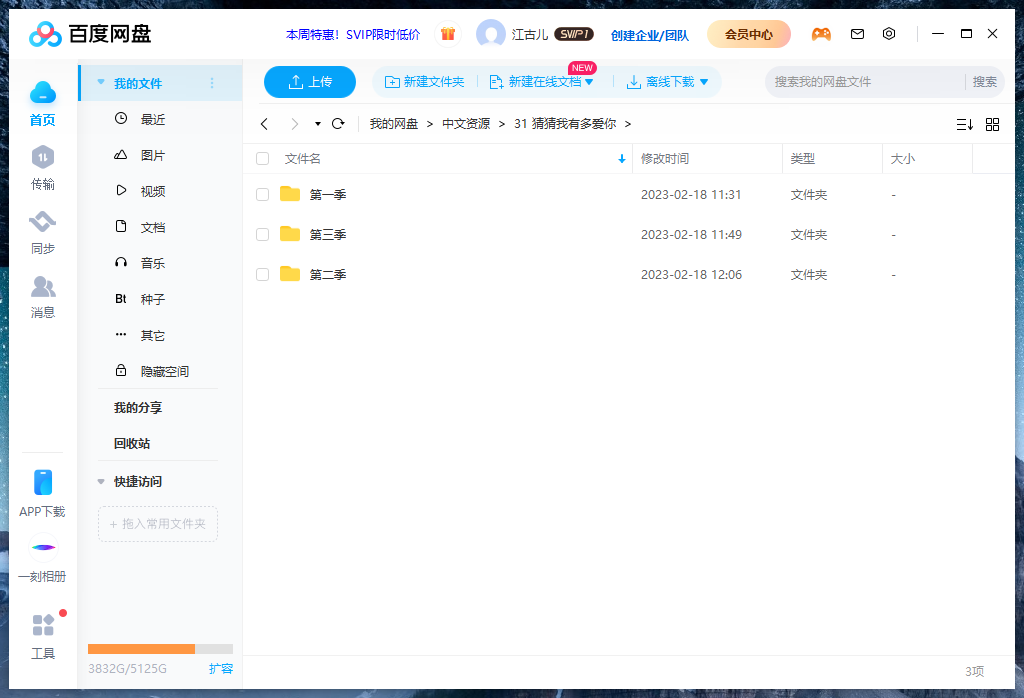Select all files via header checkbox

[262, 158]
